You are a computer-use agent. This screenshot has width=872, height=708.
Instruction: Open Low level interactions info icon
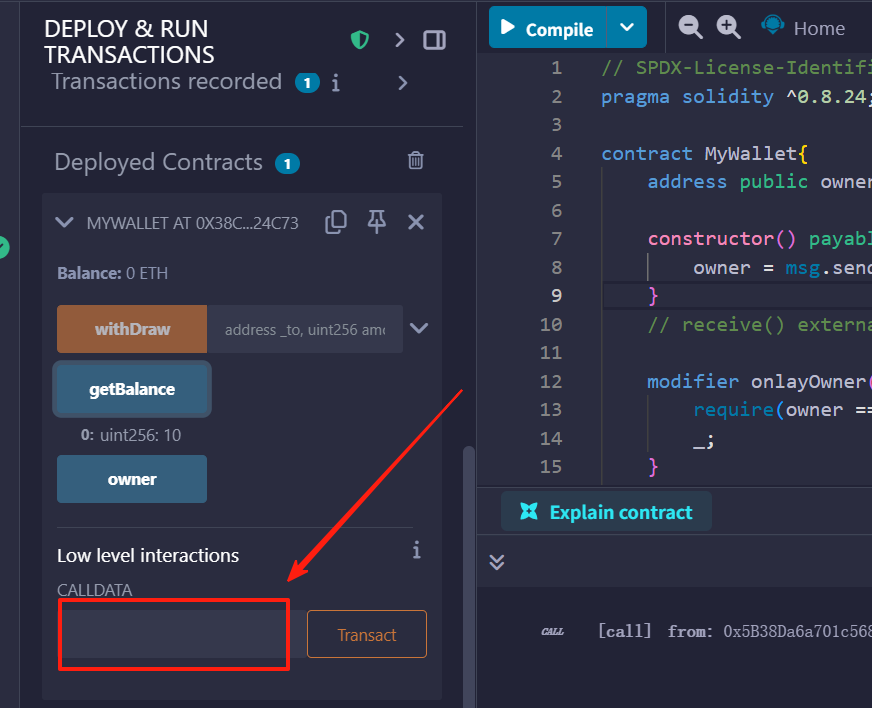[417, 550]
